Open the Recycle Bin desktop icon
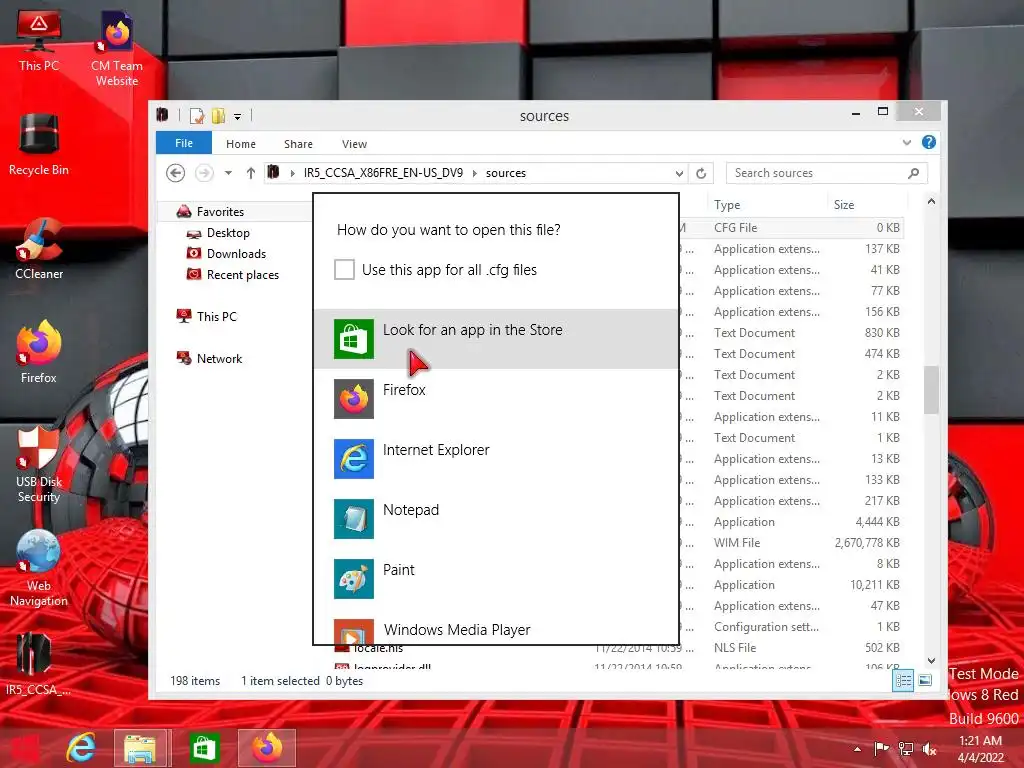 pos(39,145)
